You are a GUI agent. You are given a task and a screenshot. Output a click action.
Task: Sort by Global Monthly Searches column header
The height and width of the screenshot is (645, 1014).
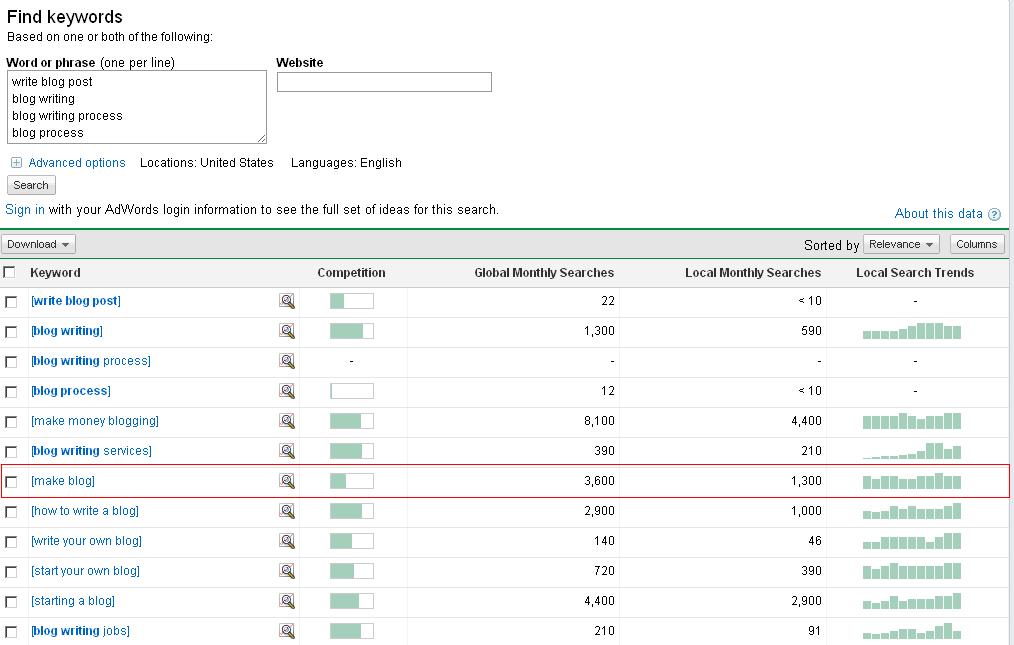pyautogui.click(x=544, y=272)
